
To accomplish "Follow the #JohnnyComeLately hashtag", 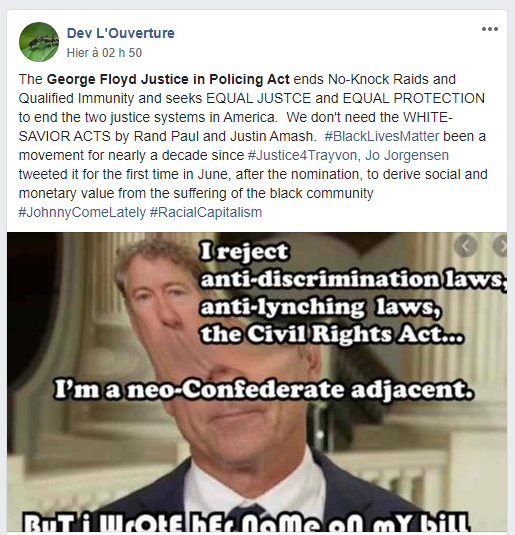I will 82,212.
